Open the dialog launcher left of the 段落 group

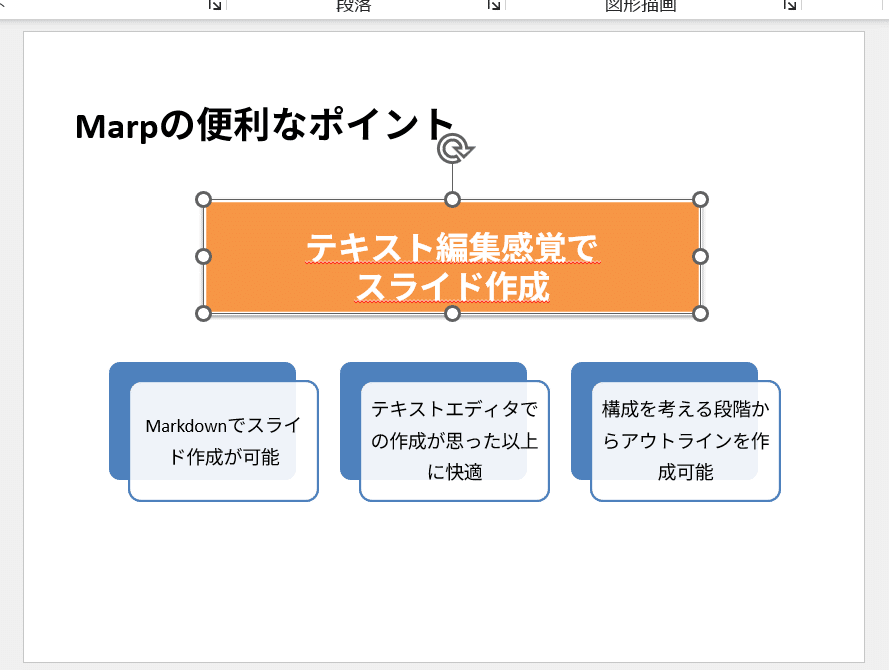(215, 5)
